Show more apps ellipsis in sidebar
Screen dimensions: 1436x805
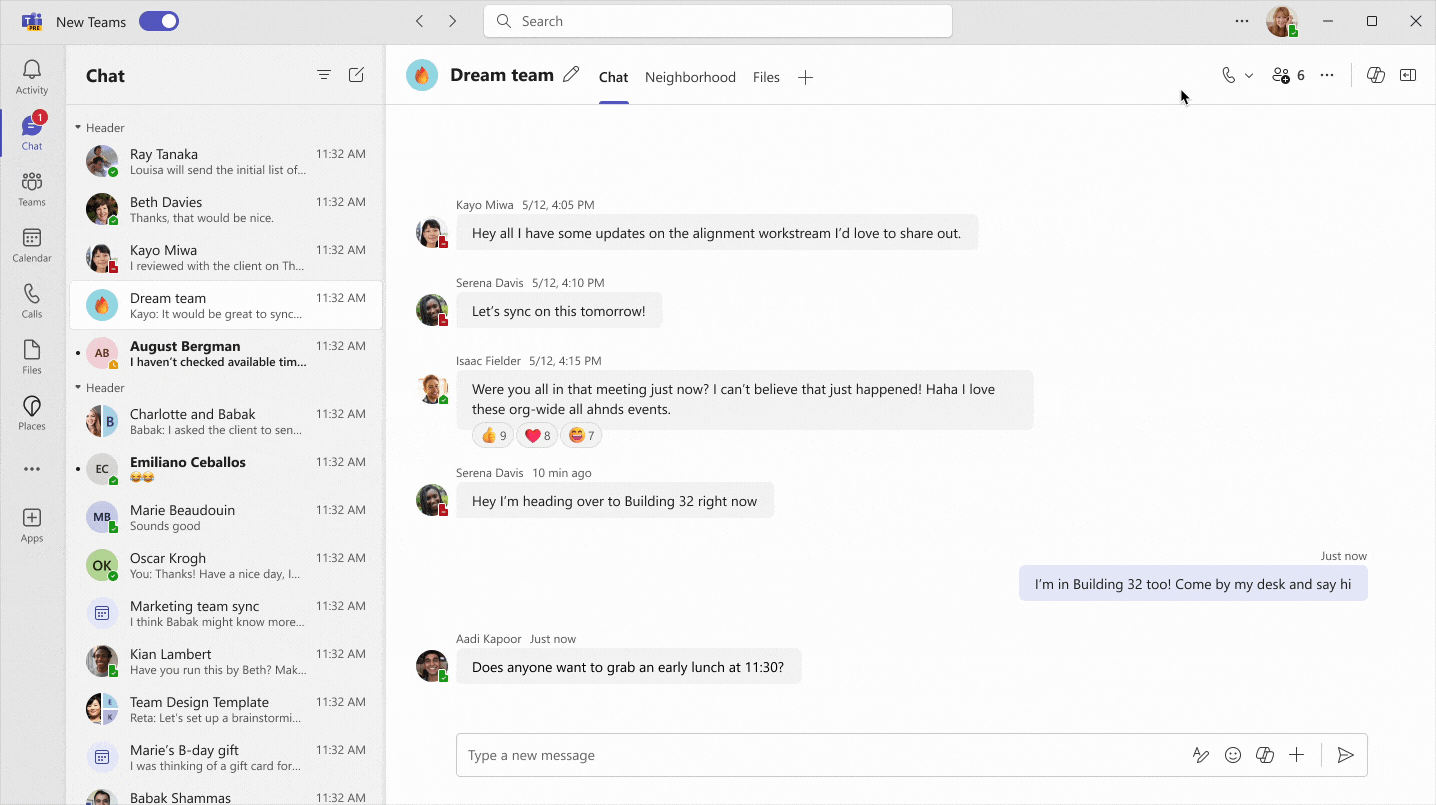click(32, 469)
